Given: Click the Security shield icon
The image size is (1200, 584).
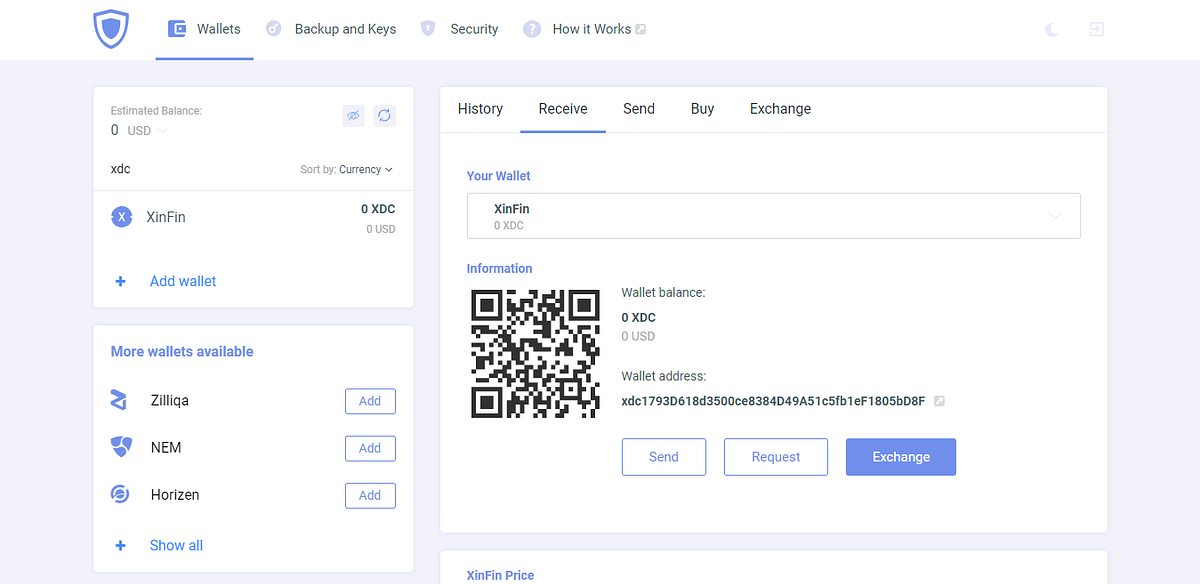Looking at the screenshot, I should pyautogui.click(x=428, y=29).
